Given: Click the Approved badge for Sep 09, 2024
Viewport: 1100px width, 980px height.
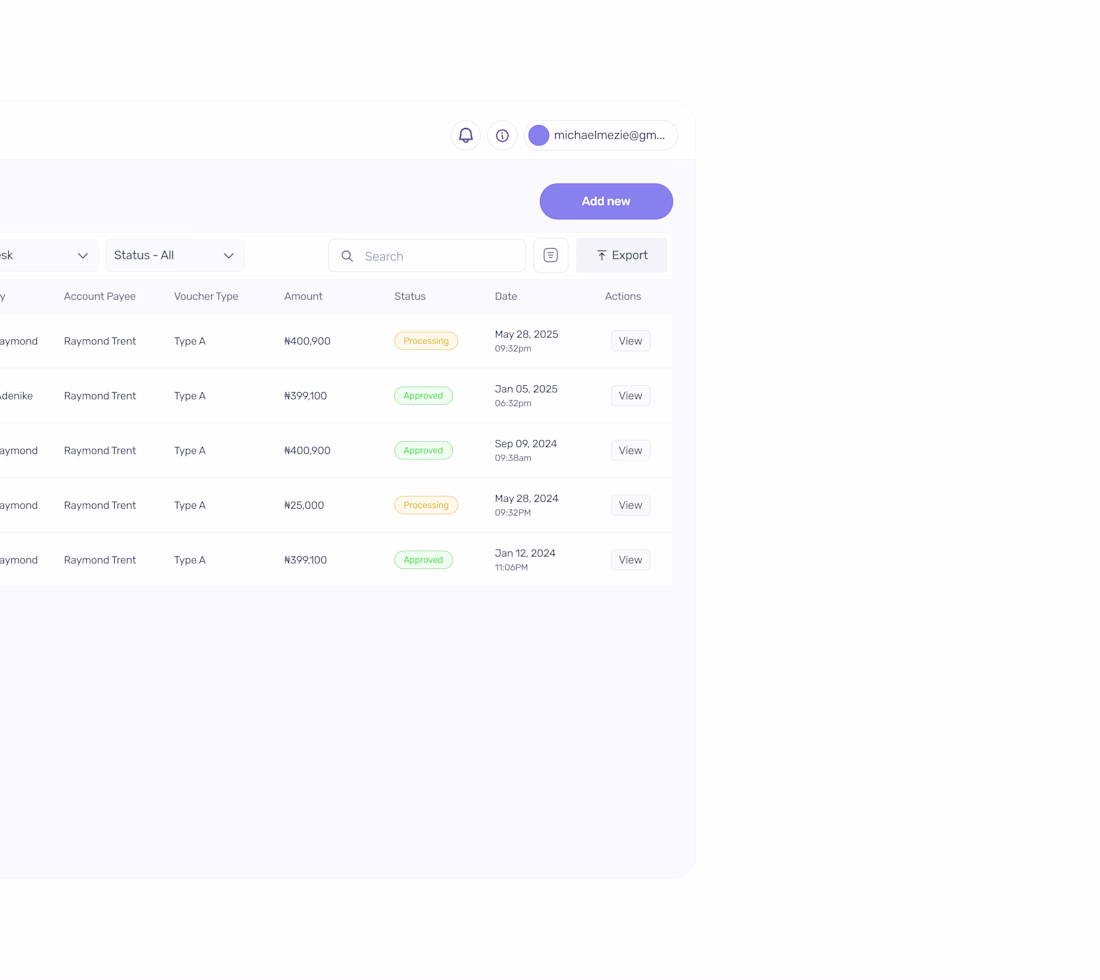Looking at the screenshot, I should [x=423, y=450].
